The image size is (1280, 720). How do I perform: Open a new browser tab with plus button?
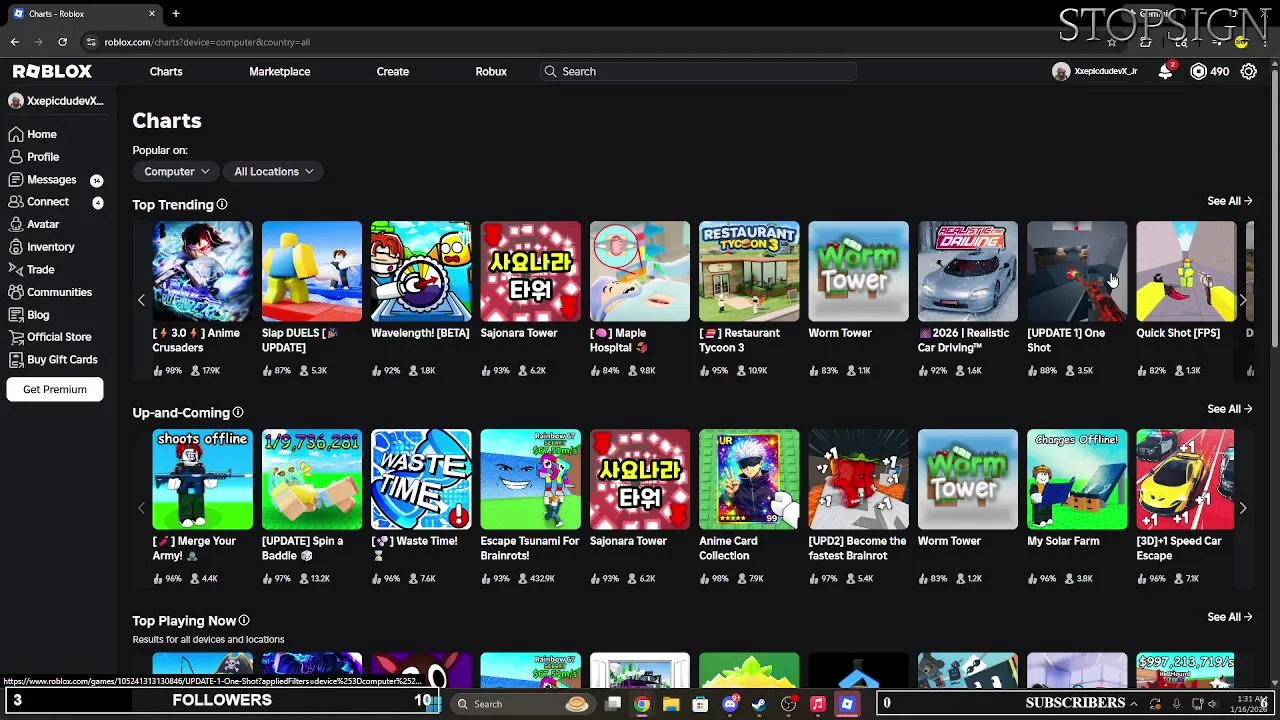pos(176,14)
